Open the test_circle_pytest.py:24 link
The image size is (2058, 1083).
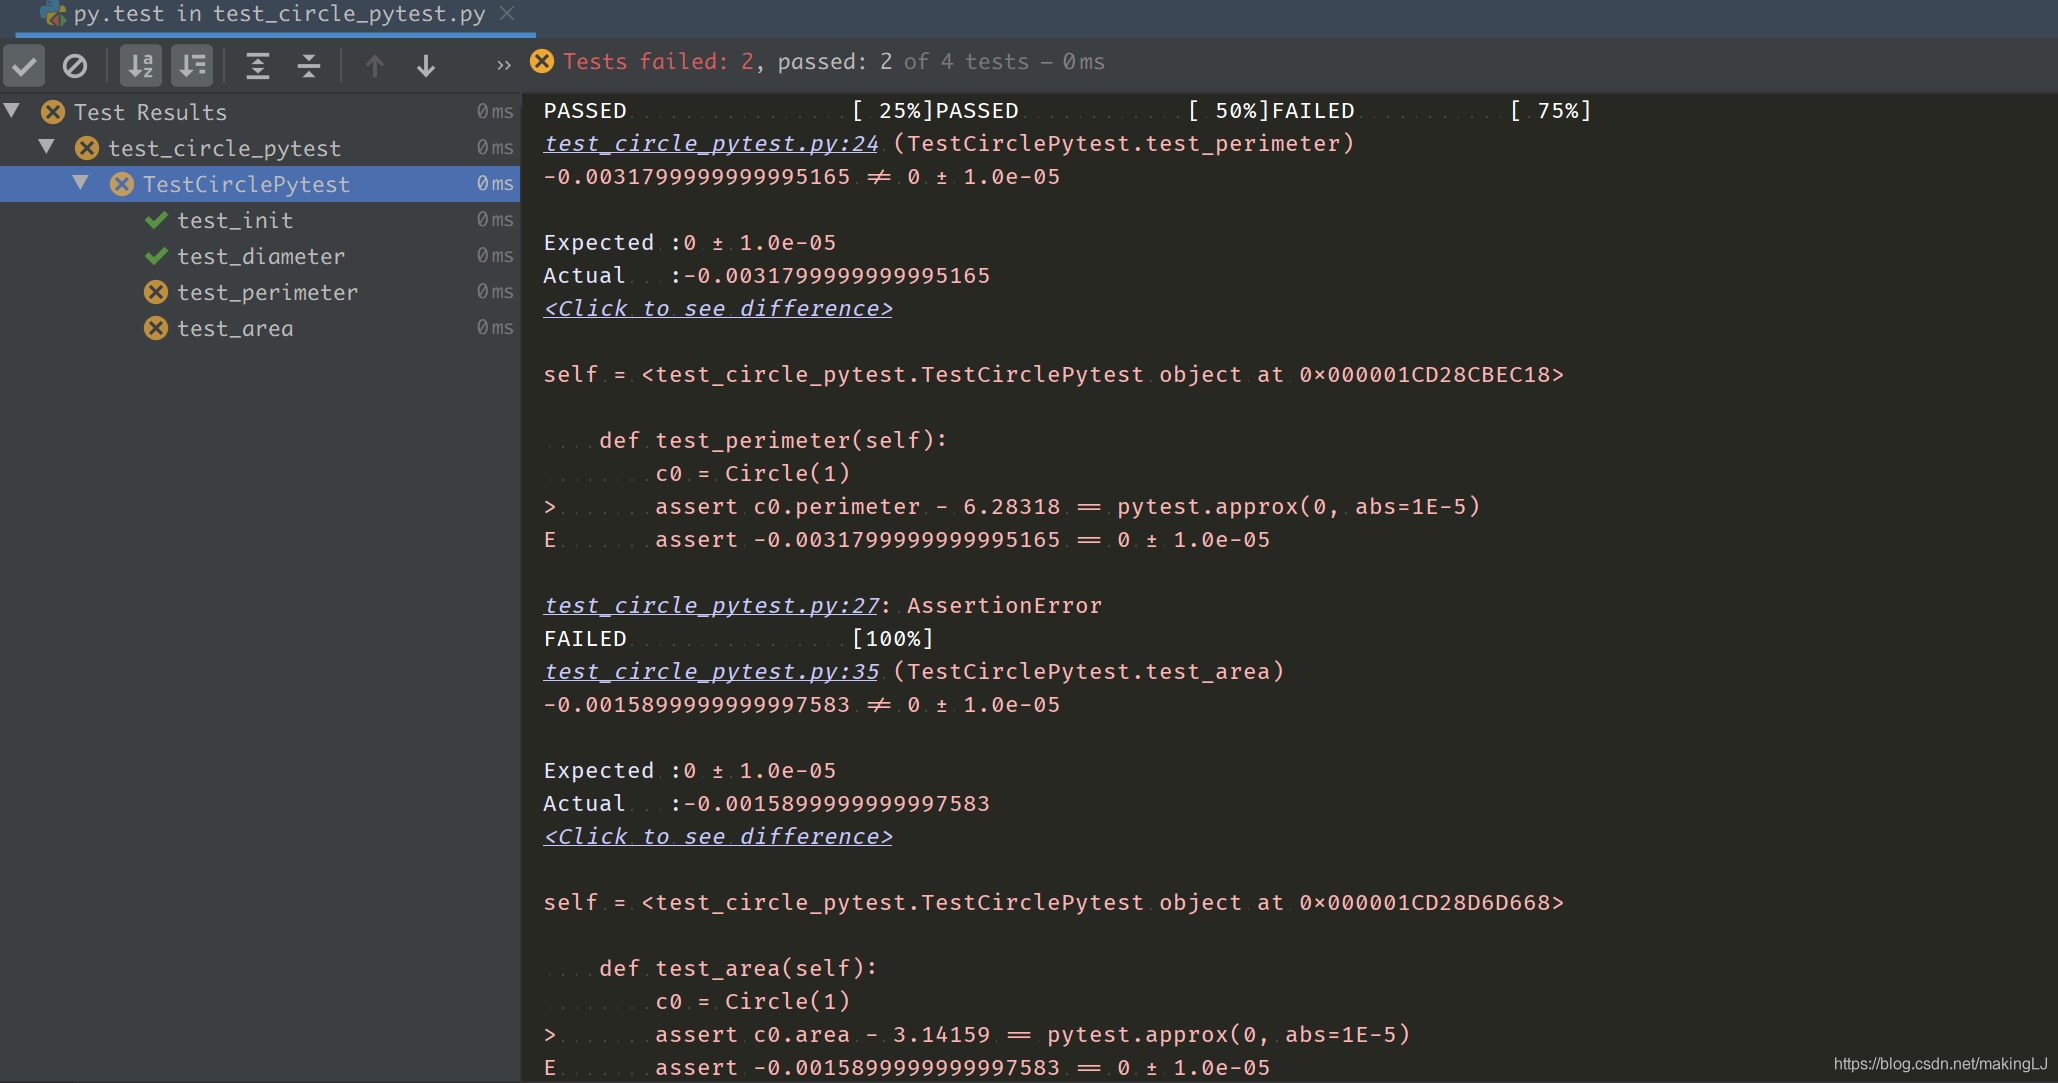(711, 144)
